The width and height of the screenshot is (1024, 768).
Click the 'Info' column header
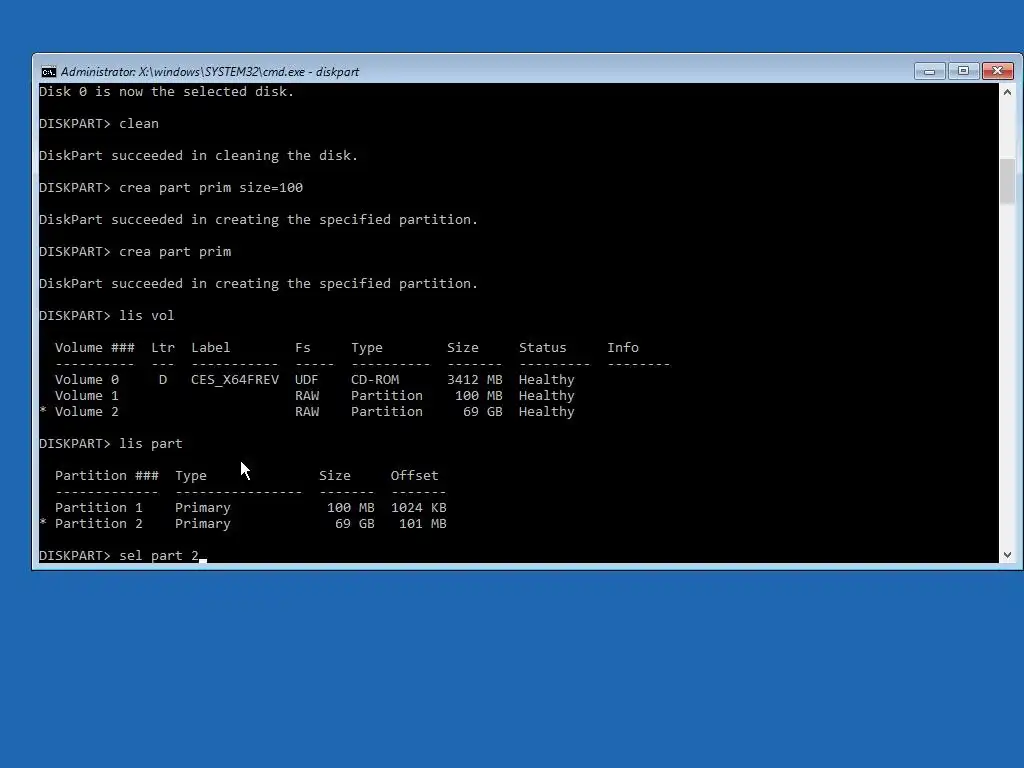coord(623,347)
